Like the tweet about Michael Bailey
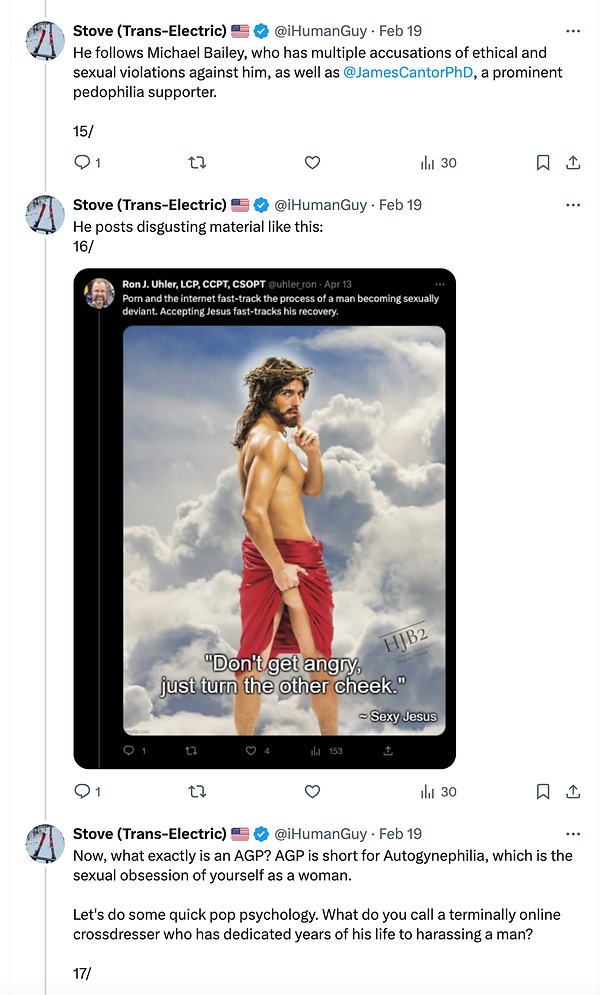The image size is (600, 995). tap(312, 162)
